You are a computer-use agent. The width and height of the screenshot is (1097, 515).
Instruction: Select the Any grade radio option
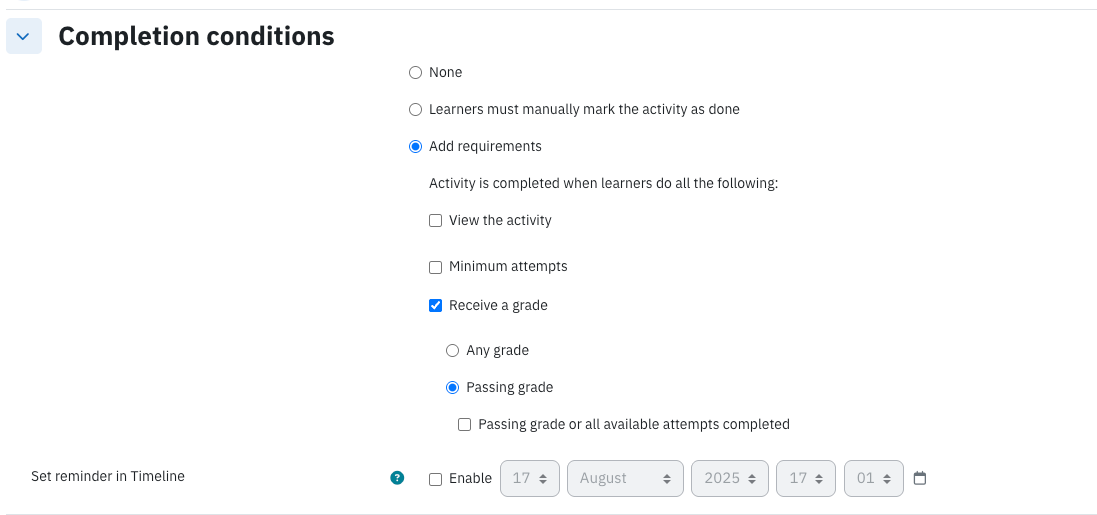pos(453,350)
